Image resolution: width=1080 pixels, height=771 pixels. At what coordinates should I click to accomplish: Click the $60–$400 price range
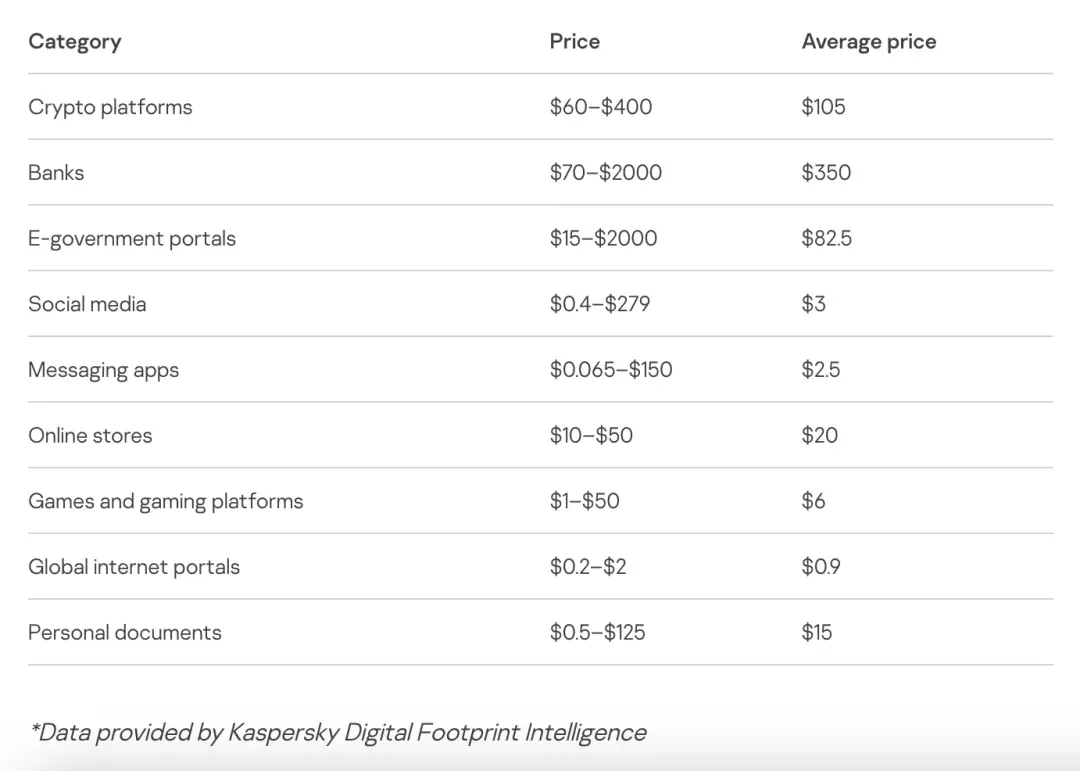click(x=601, y=107)
